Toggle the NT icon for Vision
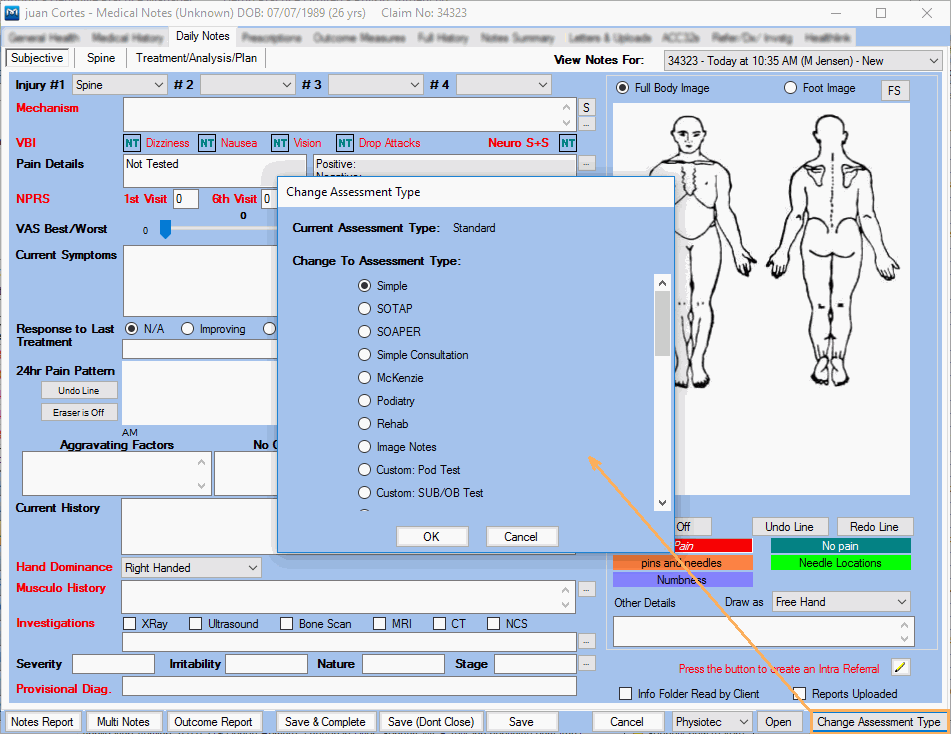Viewport: 951px width, 734px height. 280,143
